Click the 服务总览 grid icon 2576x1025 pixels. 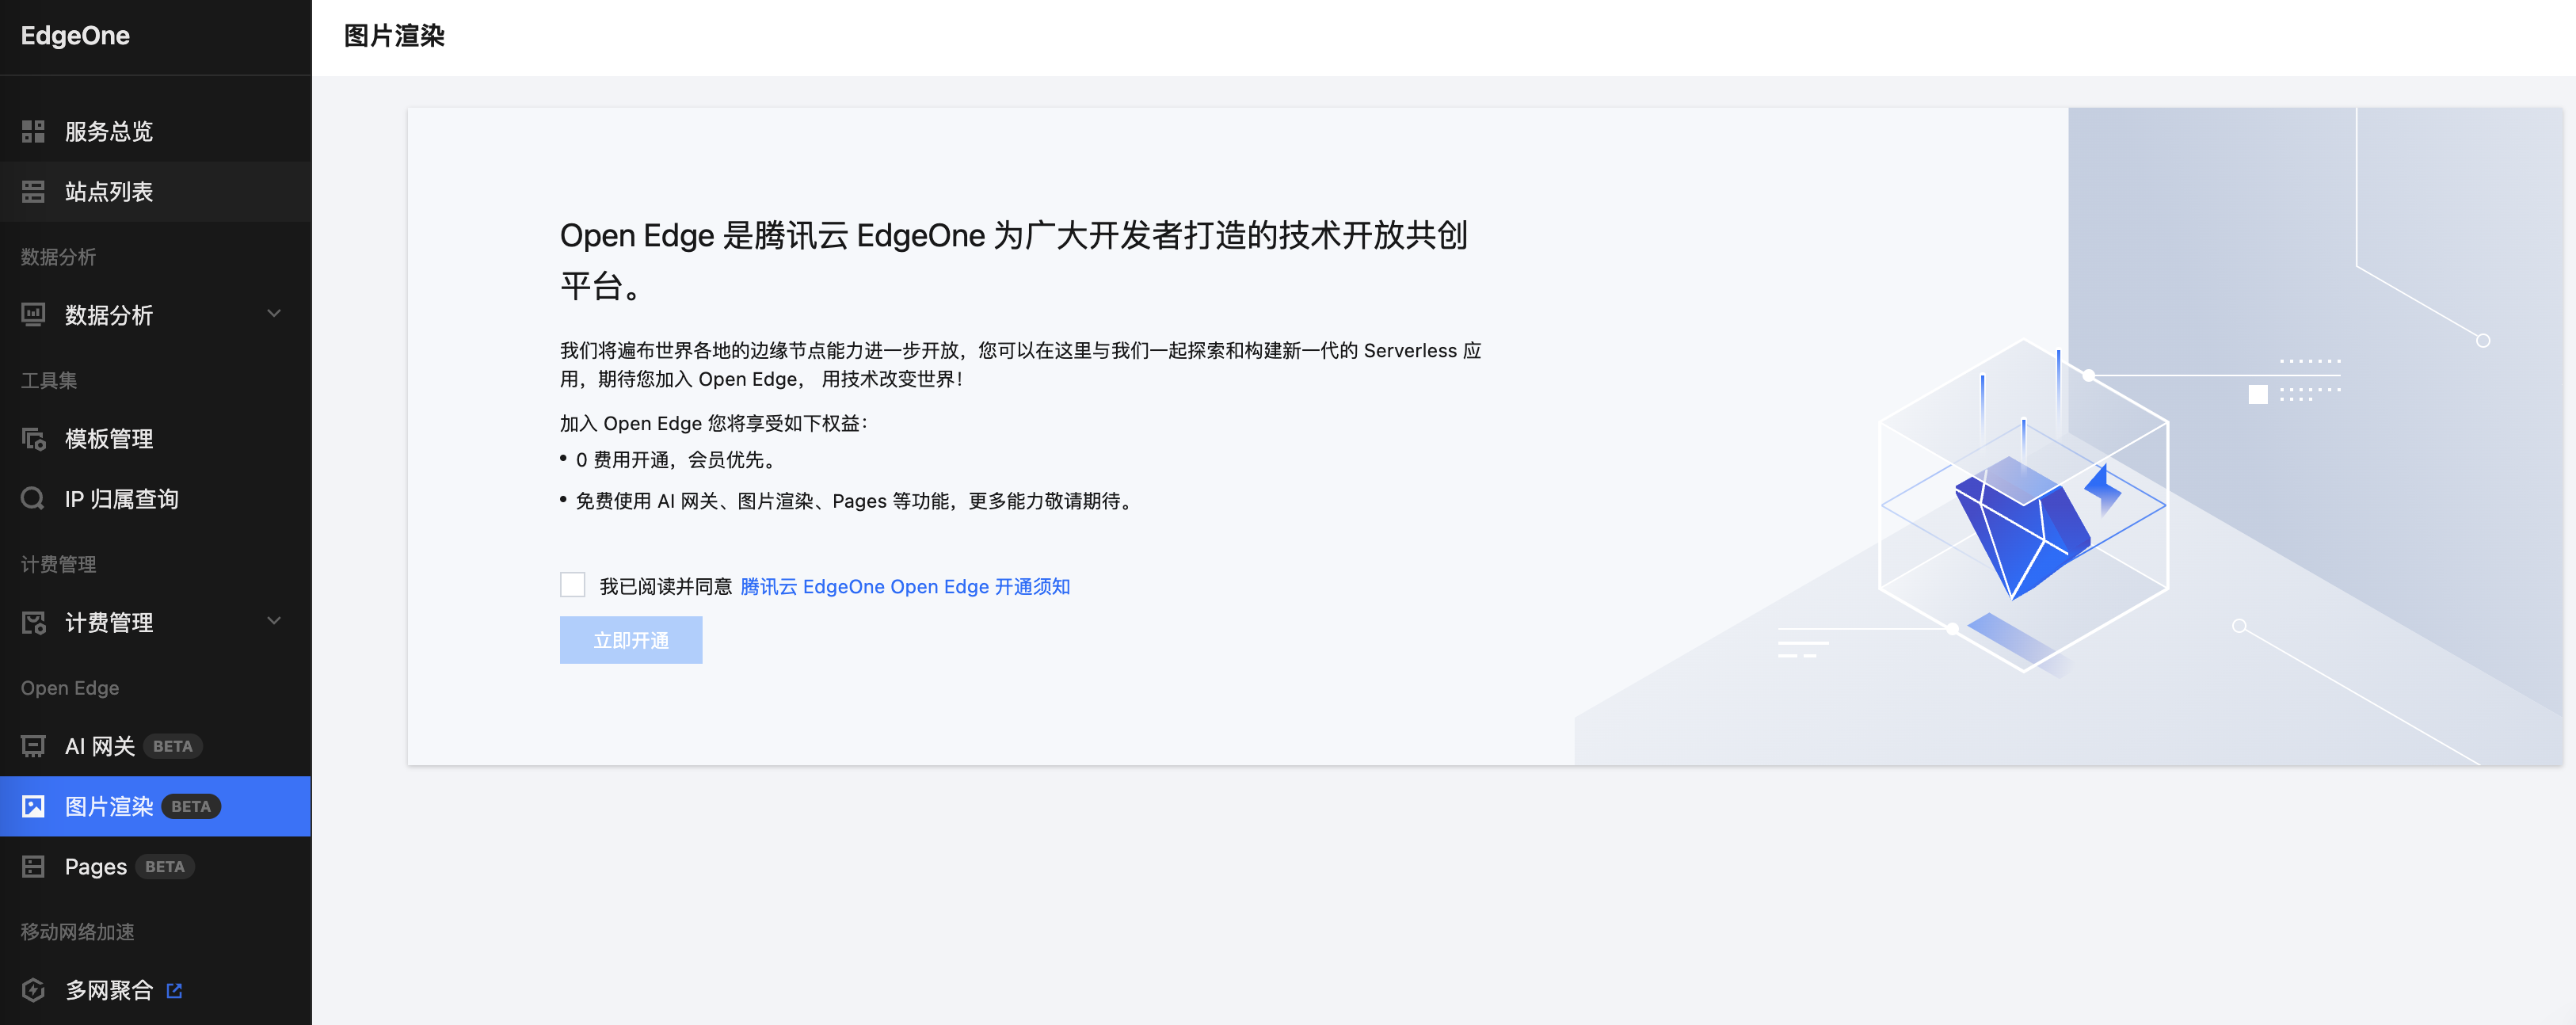33,131
